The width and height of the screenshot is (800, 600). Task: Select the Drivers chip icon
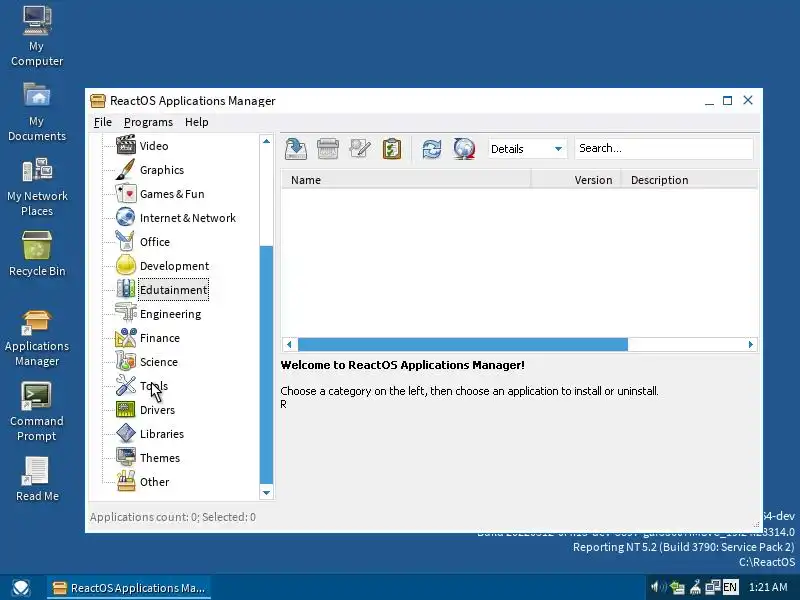(x=126, y=409)
